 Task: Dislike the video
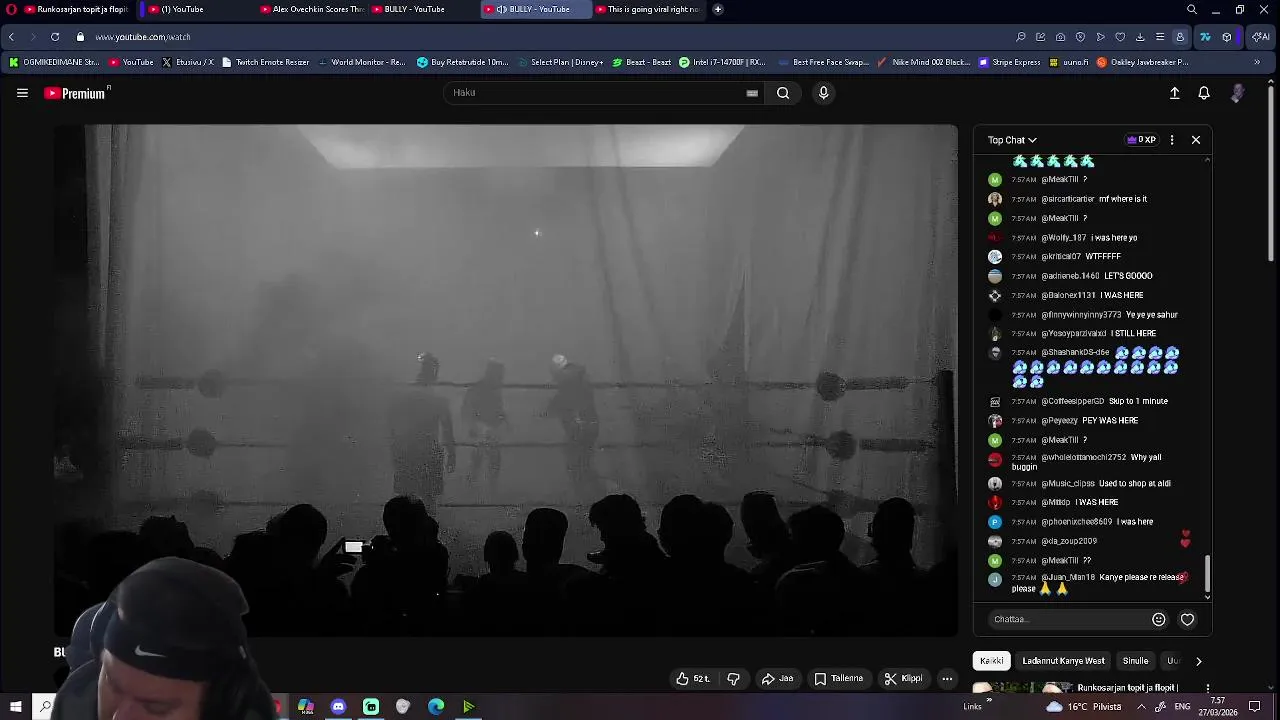[734, 678]
